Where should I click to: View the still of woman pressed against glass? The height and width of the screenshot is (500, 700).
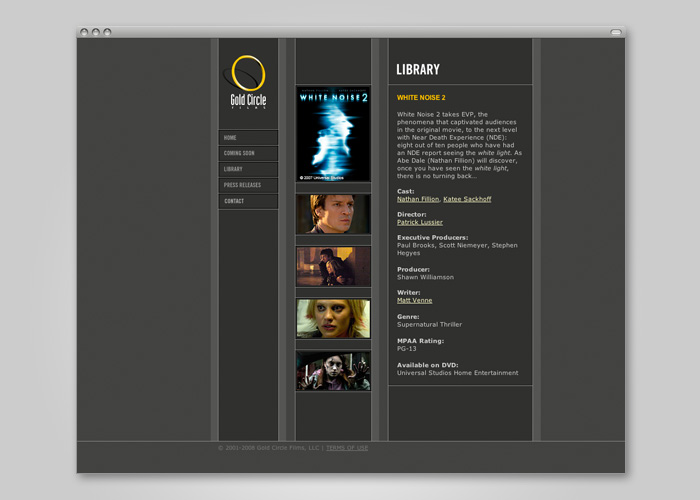tap(333, 371)
